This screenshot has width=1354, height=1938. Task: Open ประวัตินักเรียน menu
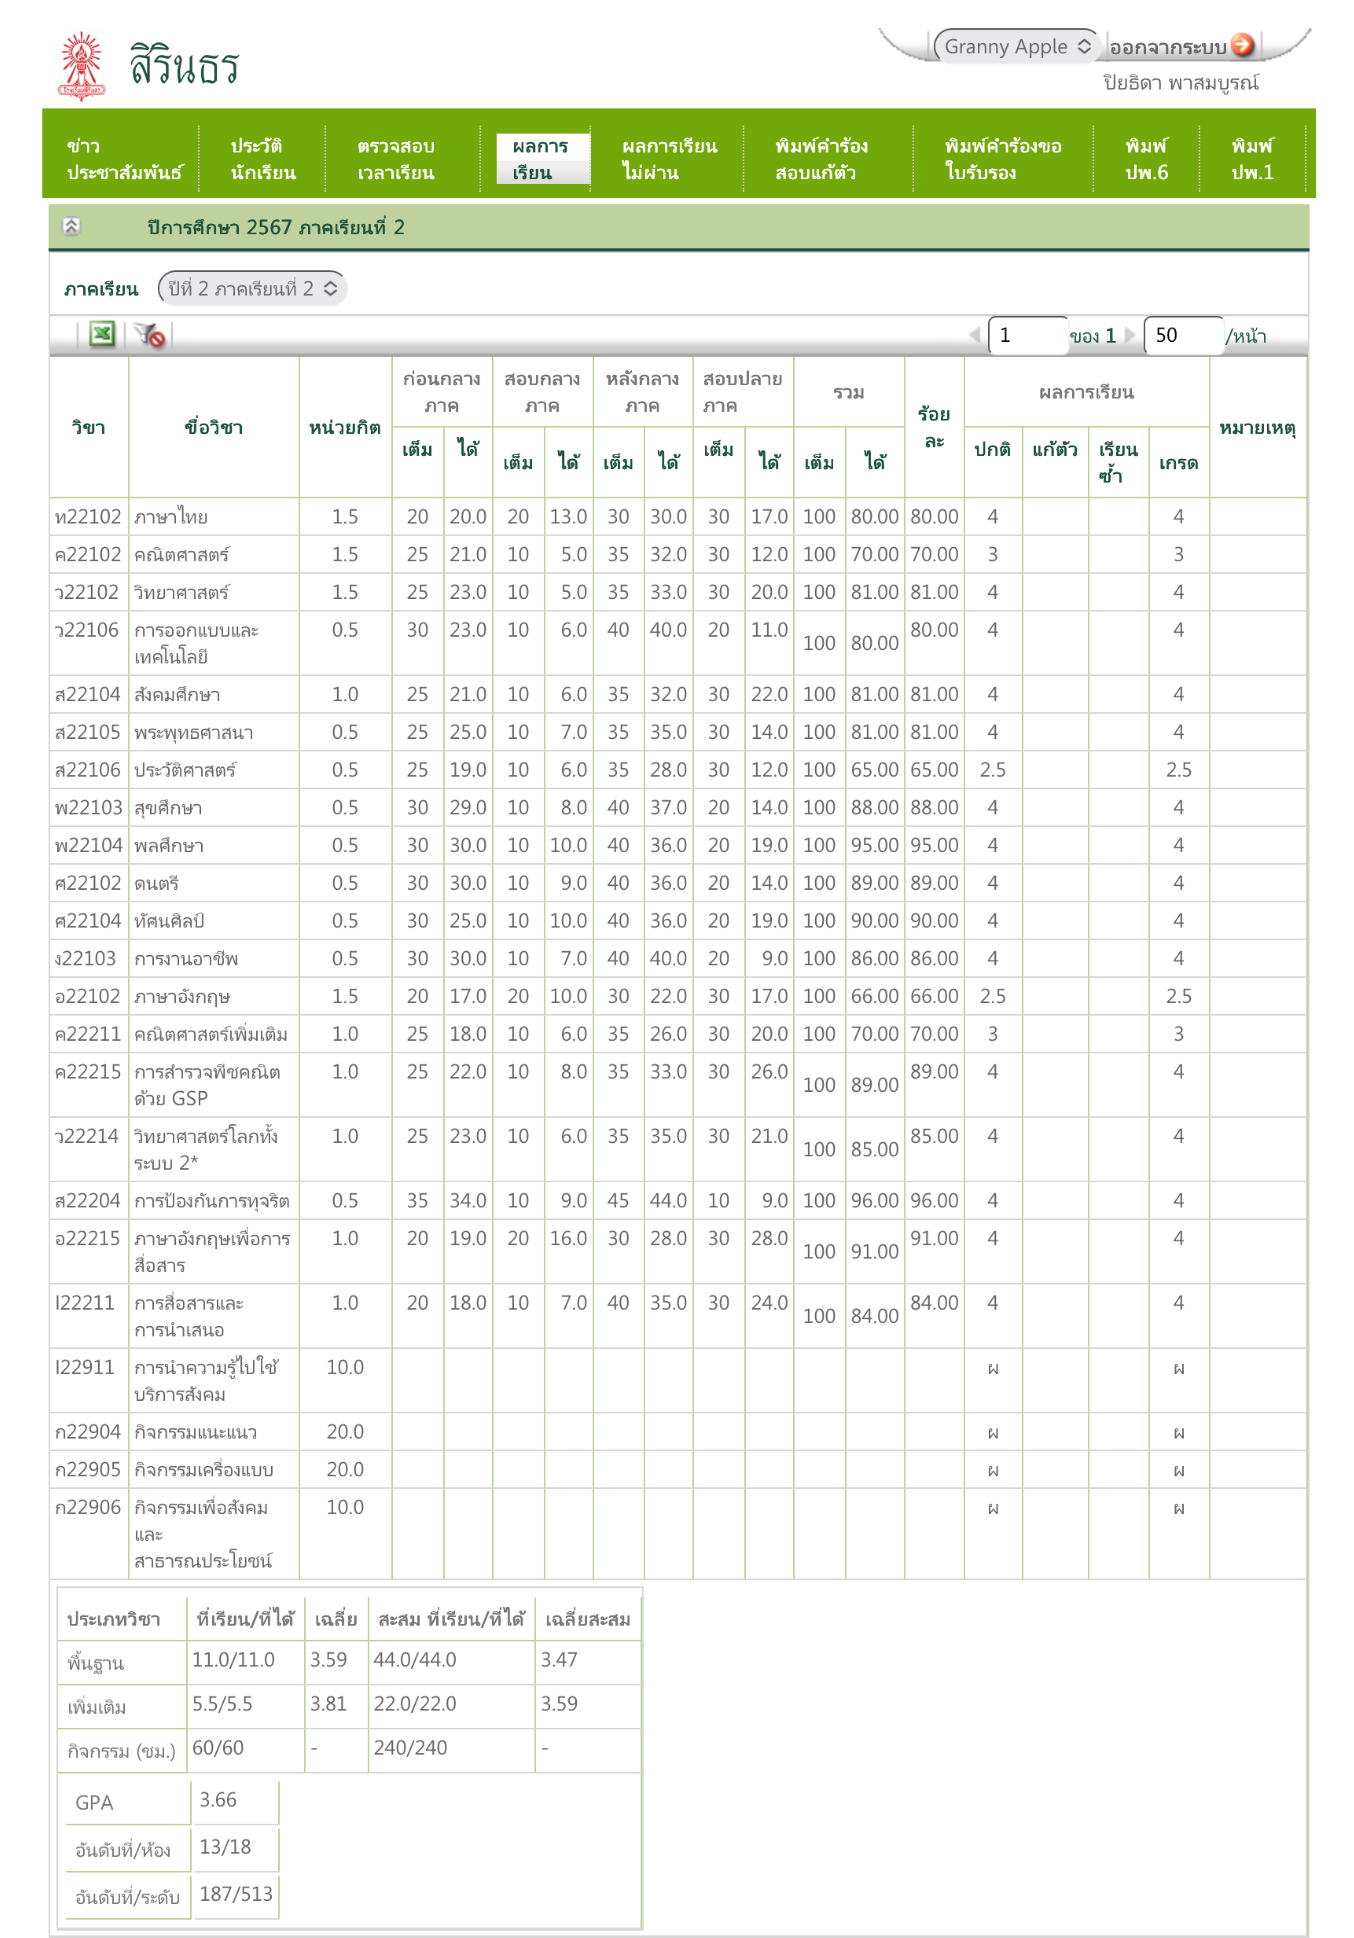tap(263, 159)
